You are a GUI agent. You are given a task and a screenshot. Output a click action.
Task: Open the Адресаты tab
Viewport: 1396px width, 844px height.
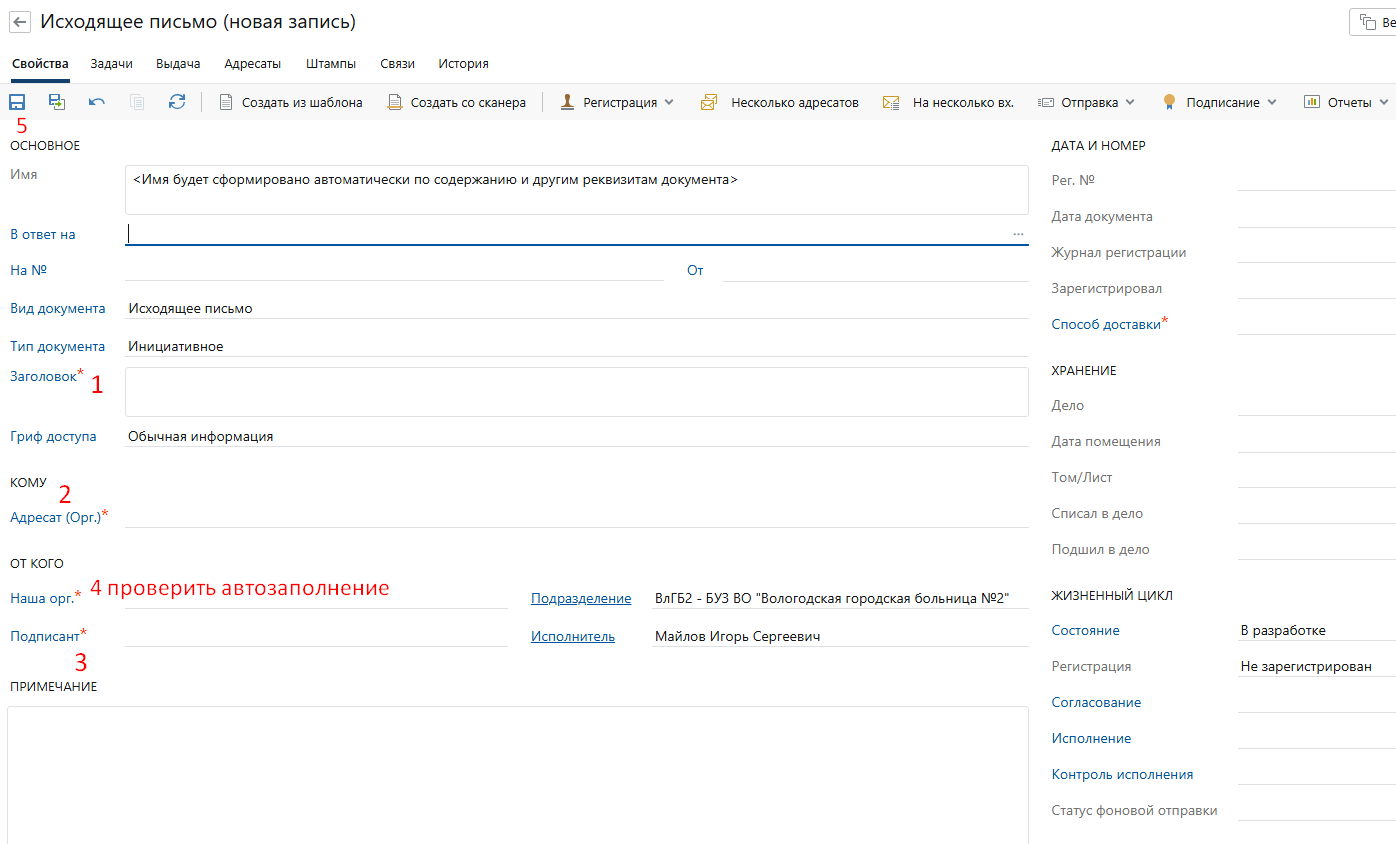(252, 64)
